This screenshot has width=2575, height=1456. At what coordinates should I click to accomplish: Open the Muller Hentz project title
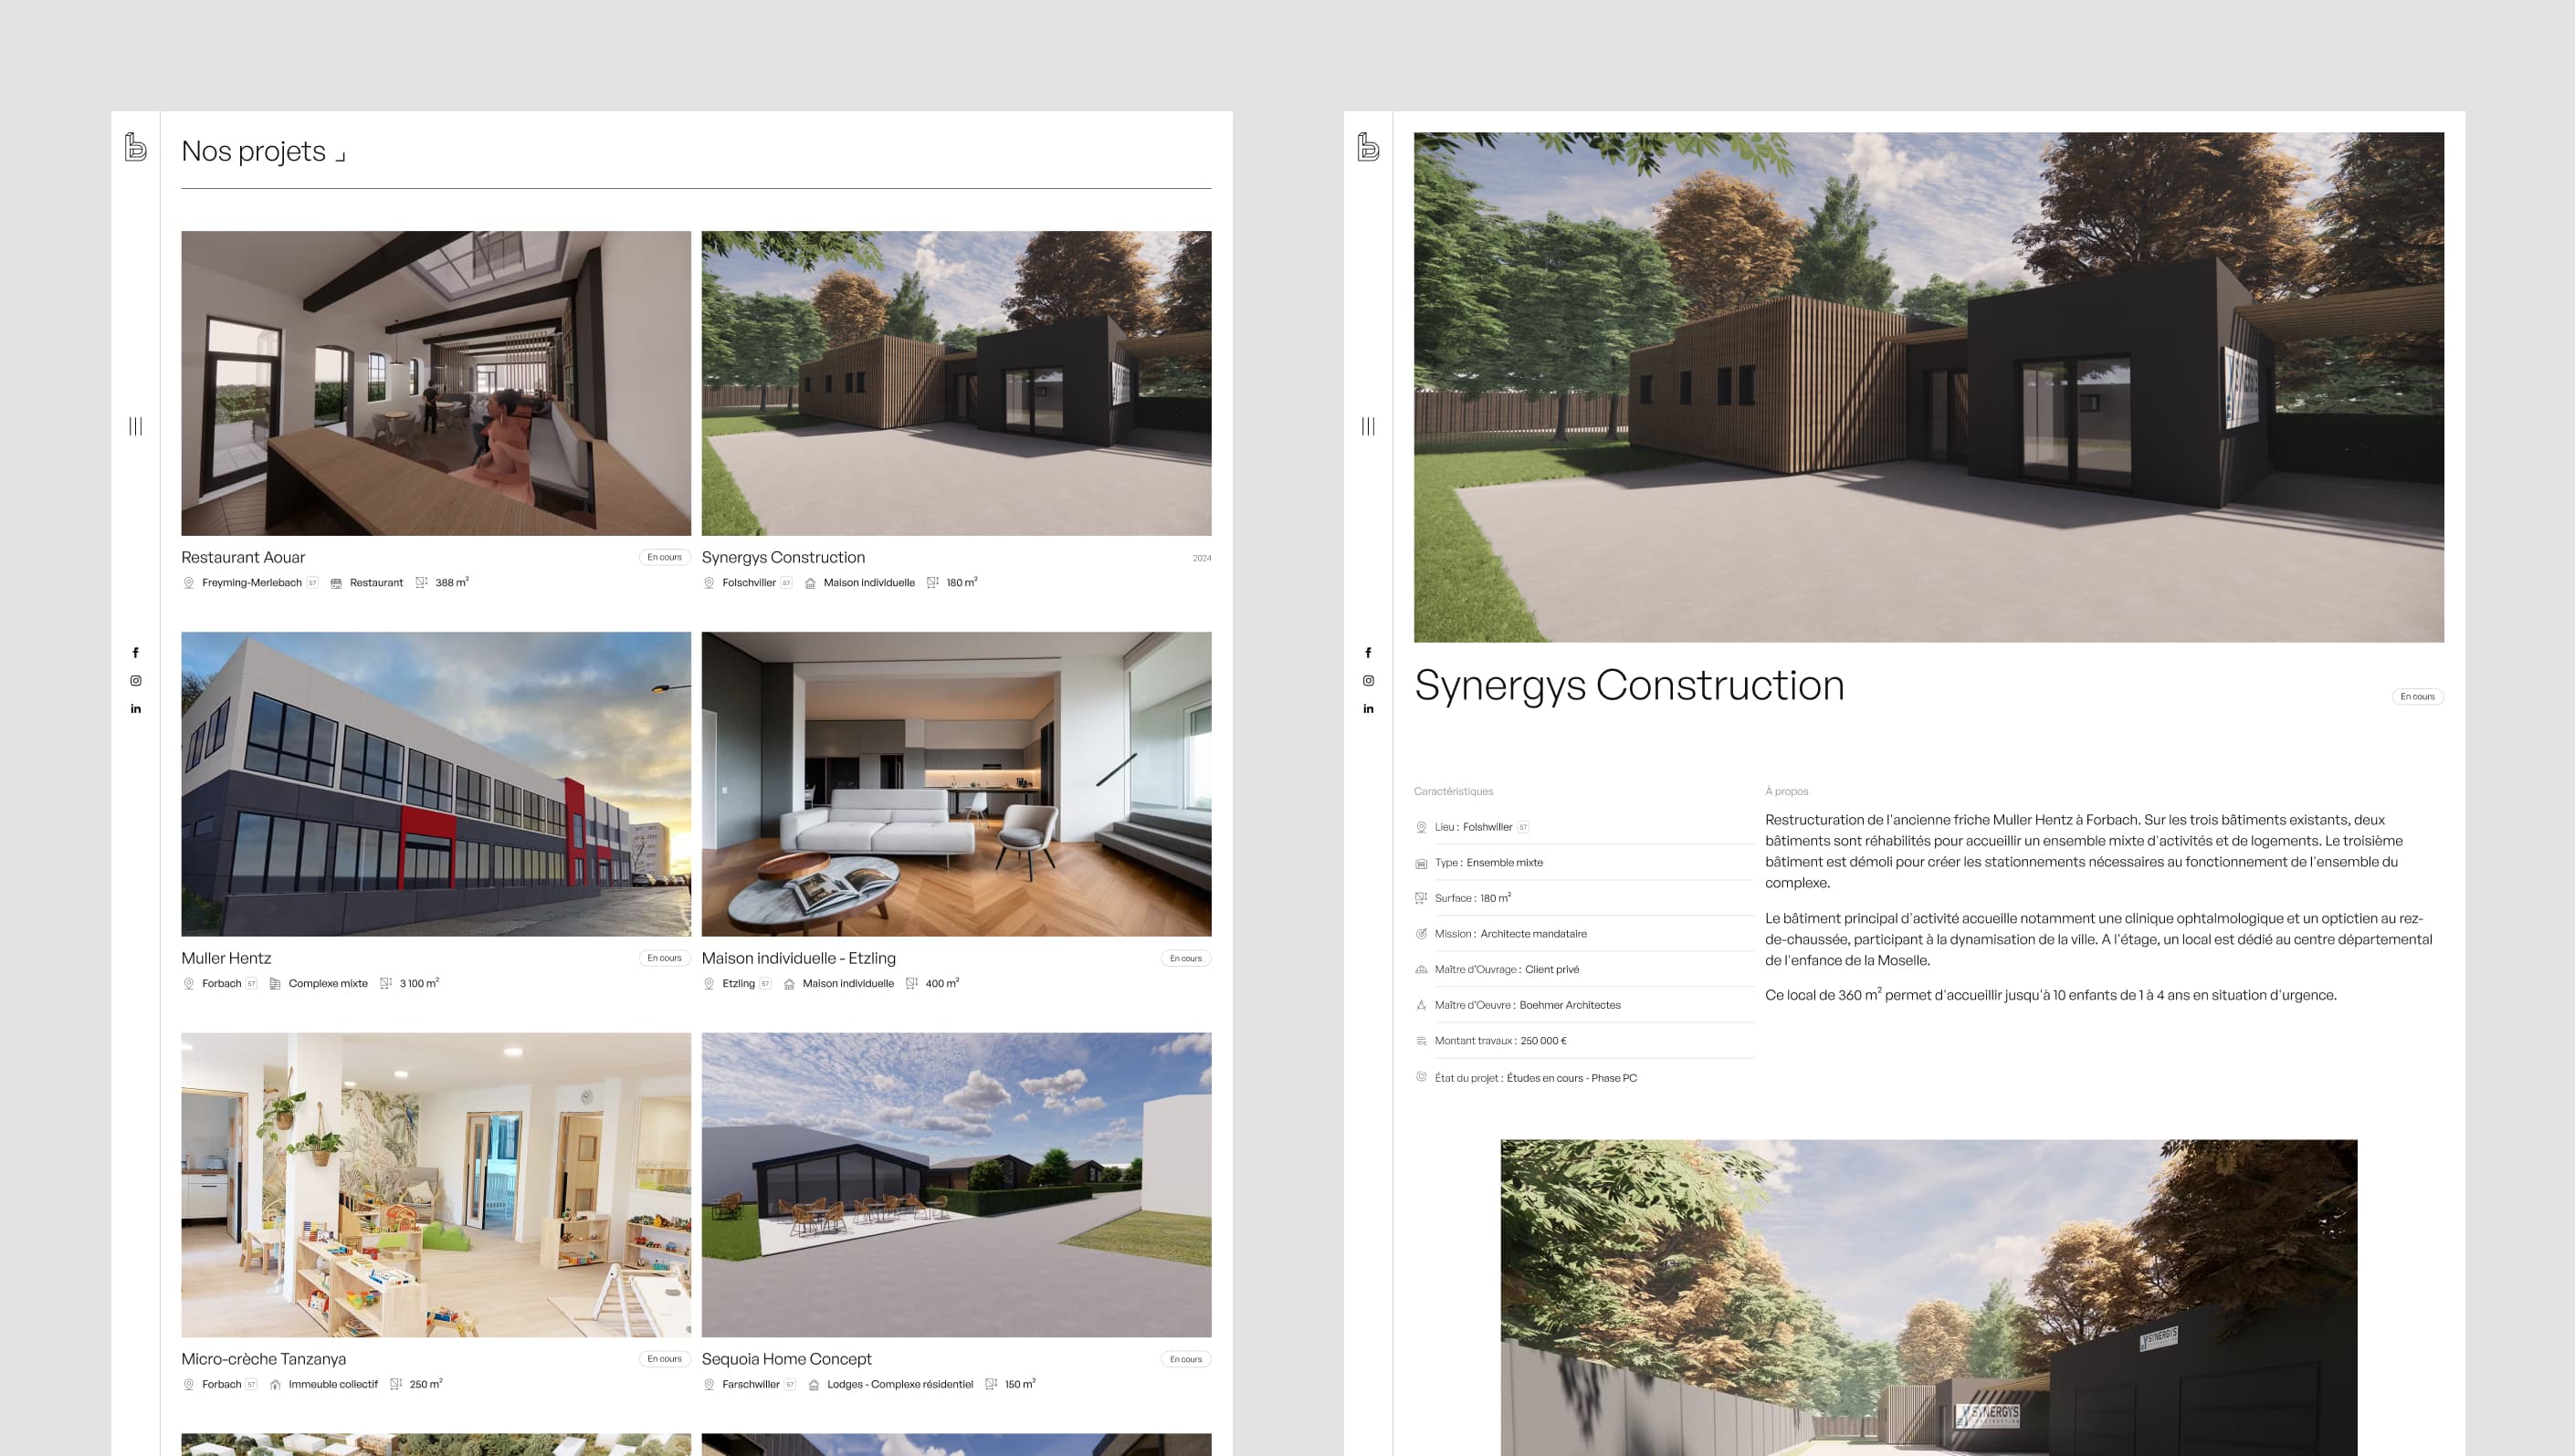click(226, 958)
